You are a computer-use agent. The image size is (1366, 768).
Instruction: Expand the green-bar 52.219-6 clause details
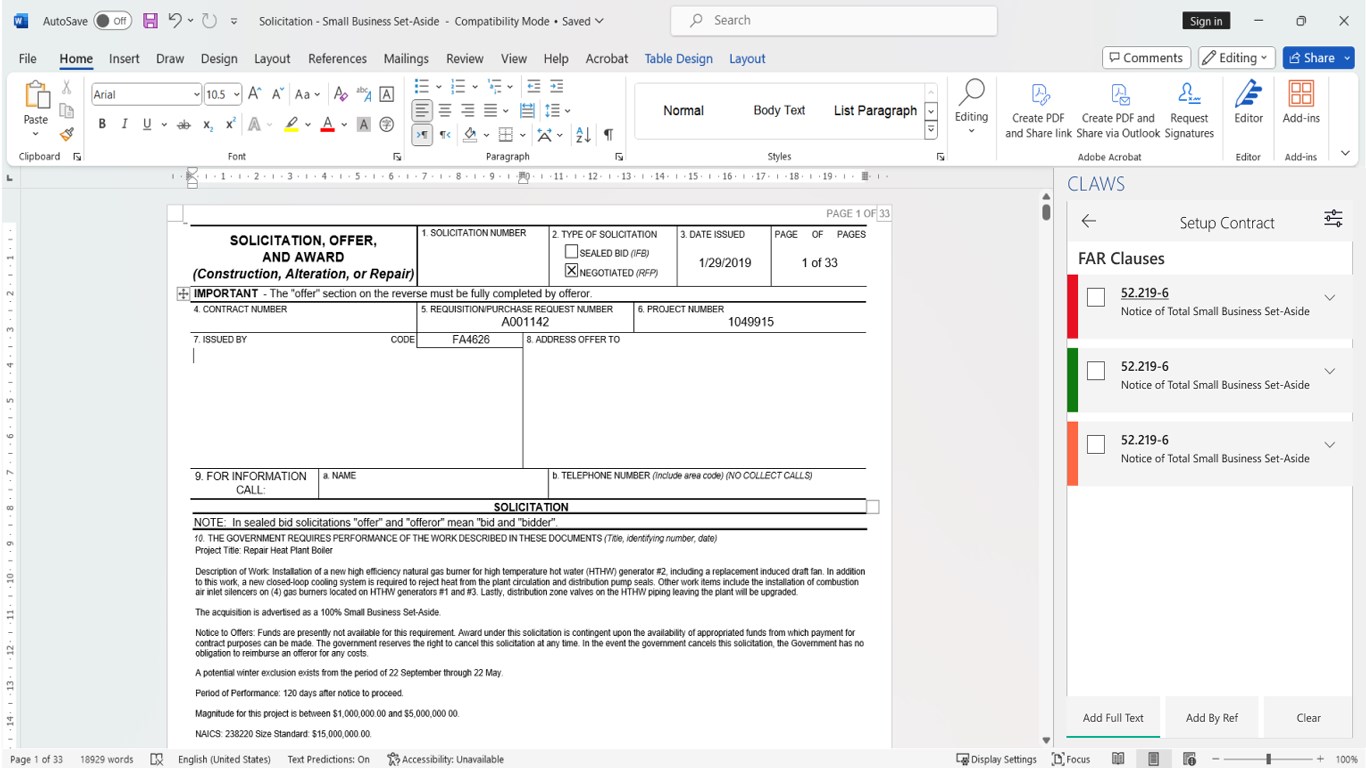[1330, 371]
